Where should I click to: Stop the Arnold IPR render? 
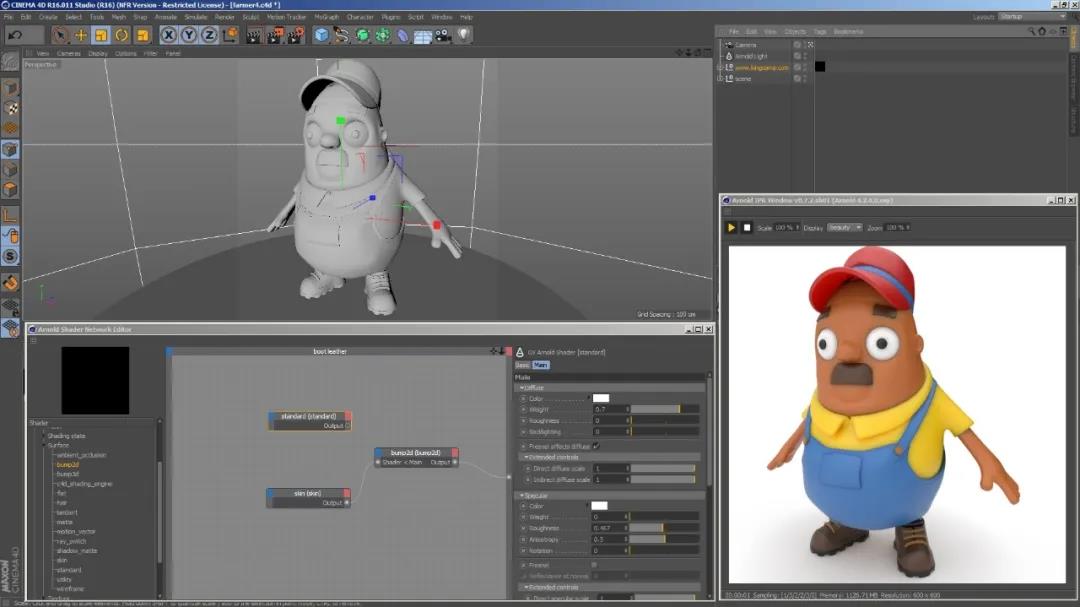[747, 228]
